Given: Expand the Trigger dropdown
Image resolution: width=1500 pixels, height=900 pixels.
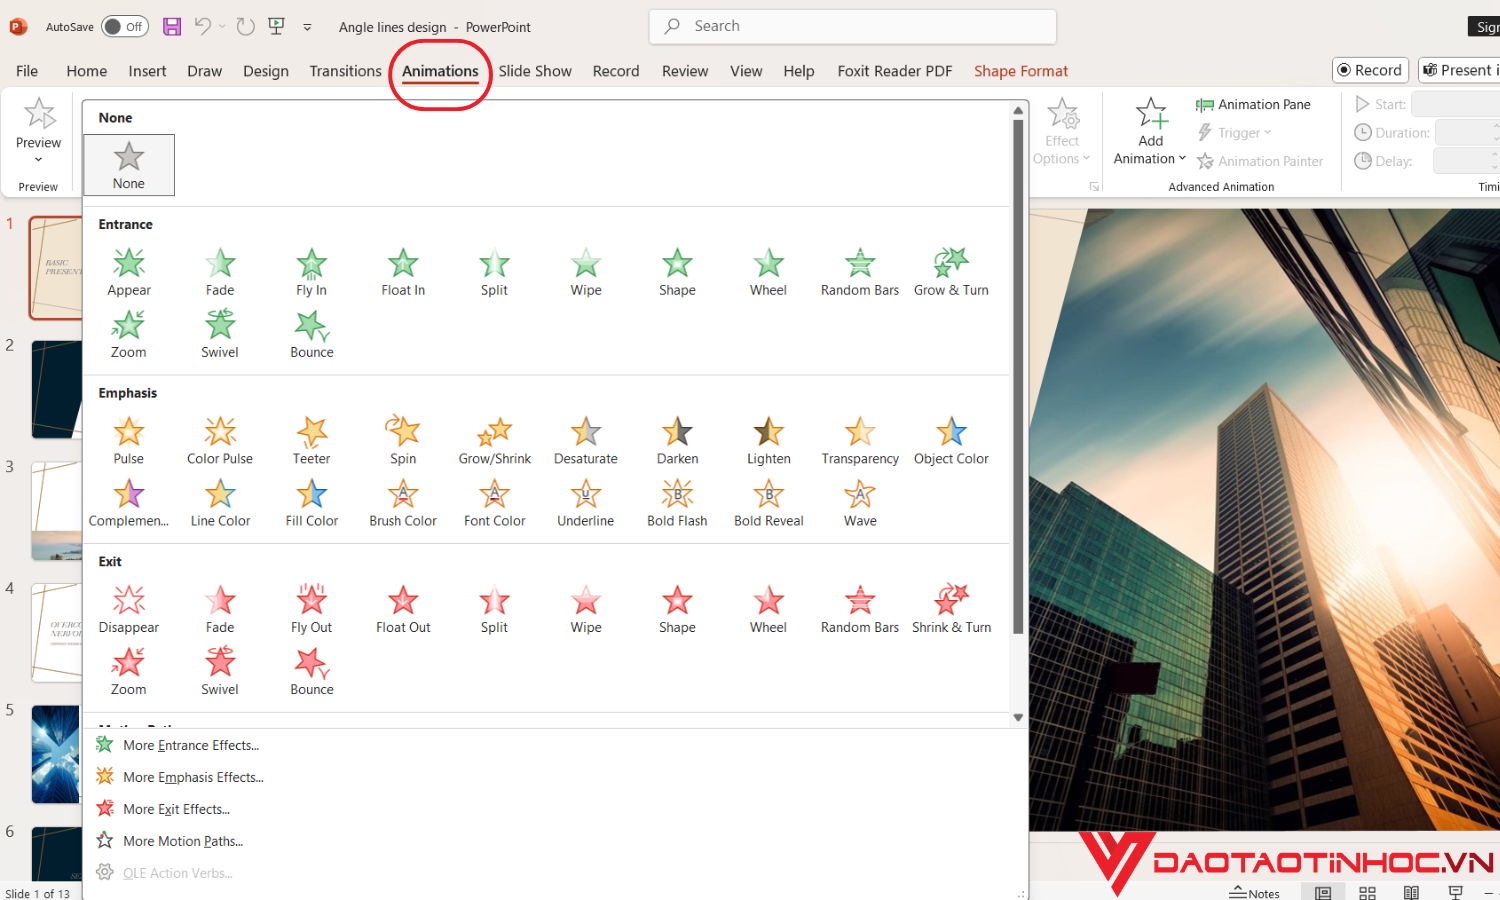Looking at the screenshot, I should [x=1235, y=132].
